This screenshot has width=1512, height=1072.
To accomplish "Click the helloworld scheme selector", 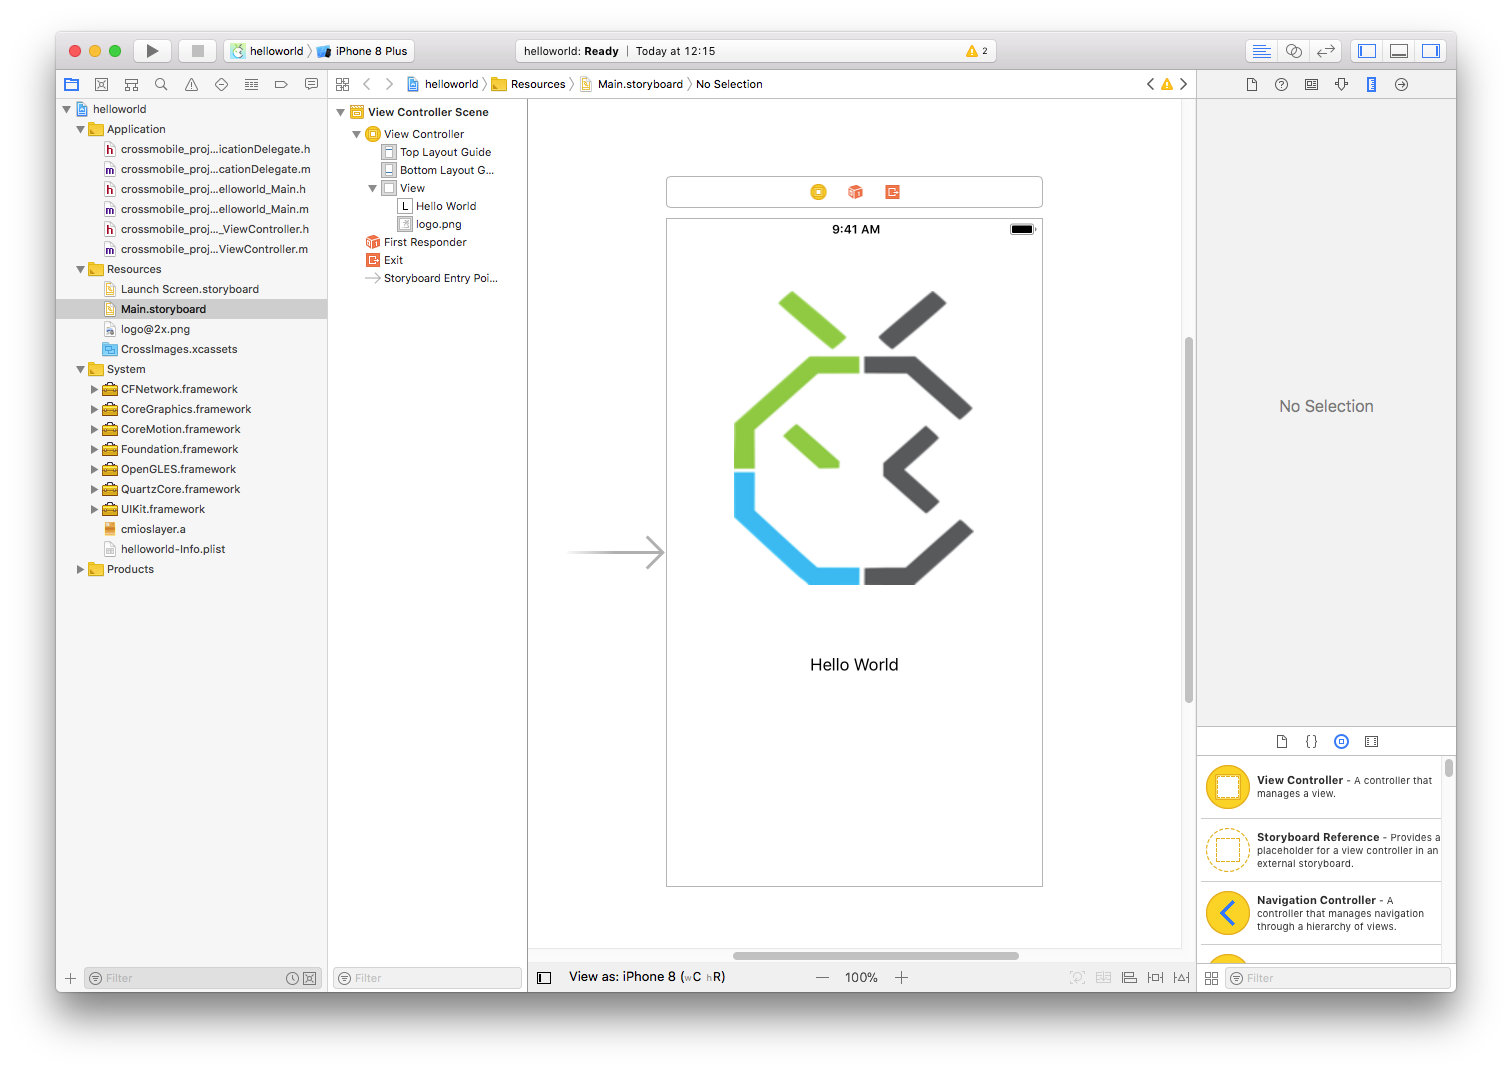I will pyautogui.click(x=267, y=51).
